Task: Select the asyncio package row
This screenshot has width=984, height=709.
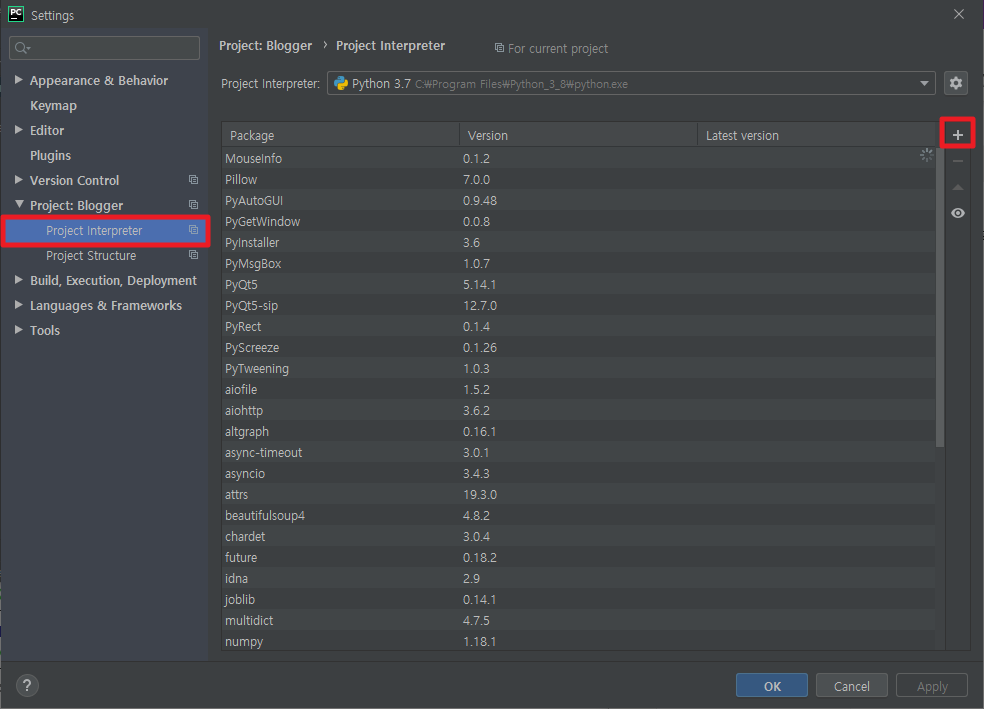Action: [579, 474]
